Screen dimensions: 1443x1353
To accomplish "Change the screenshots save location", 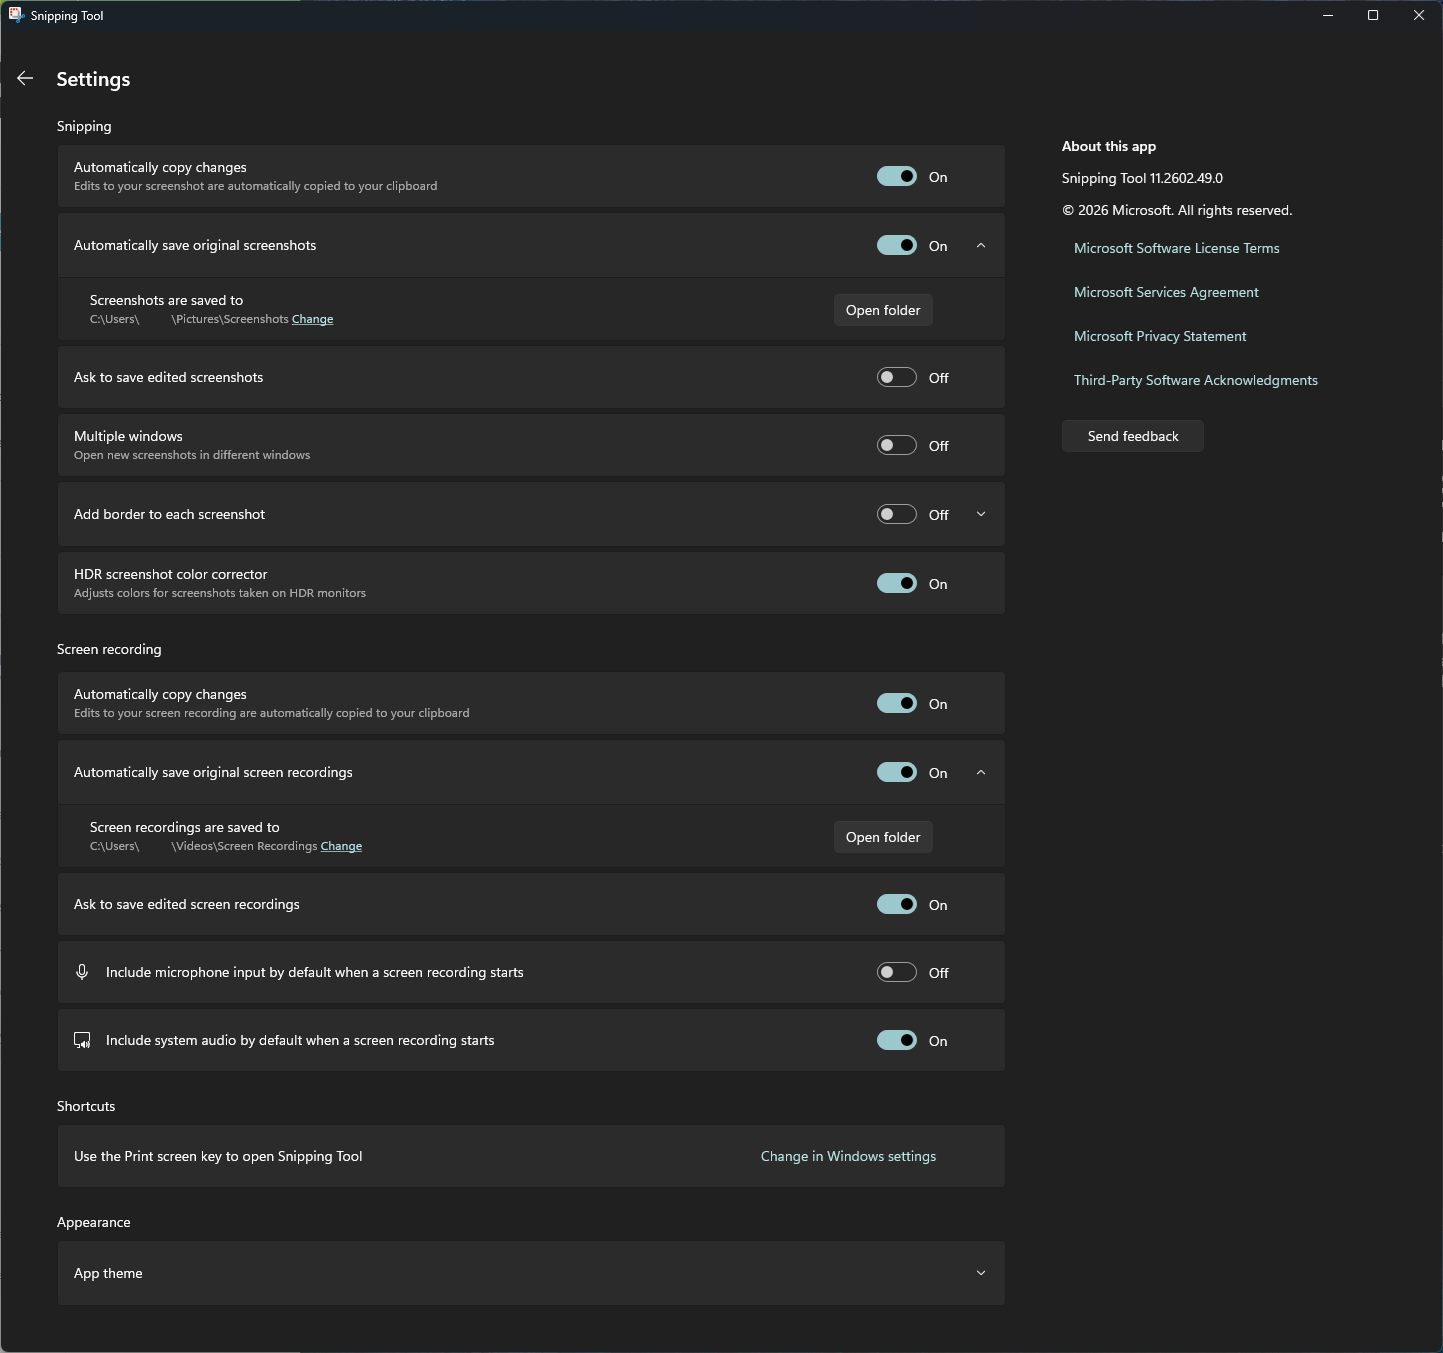I will pyautogui.click(x=313, y=319).
